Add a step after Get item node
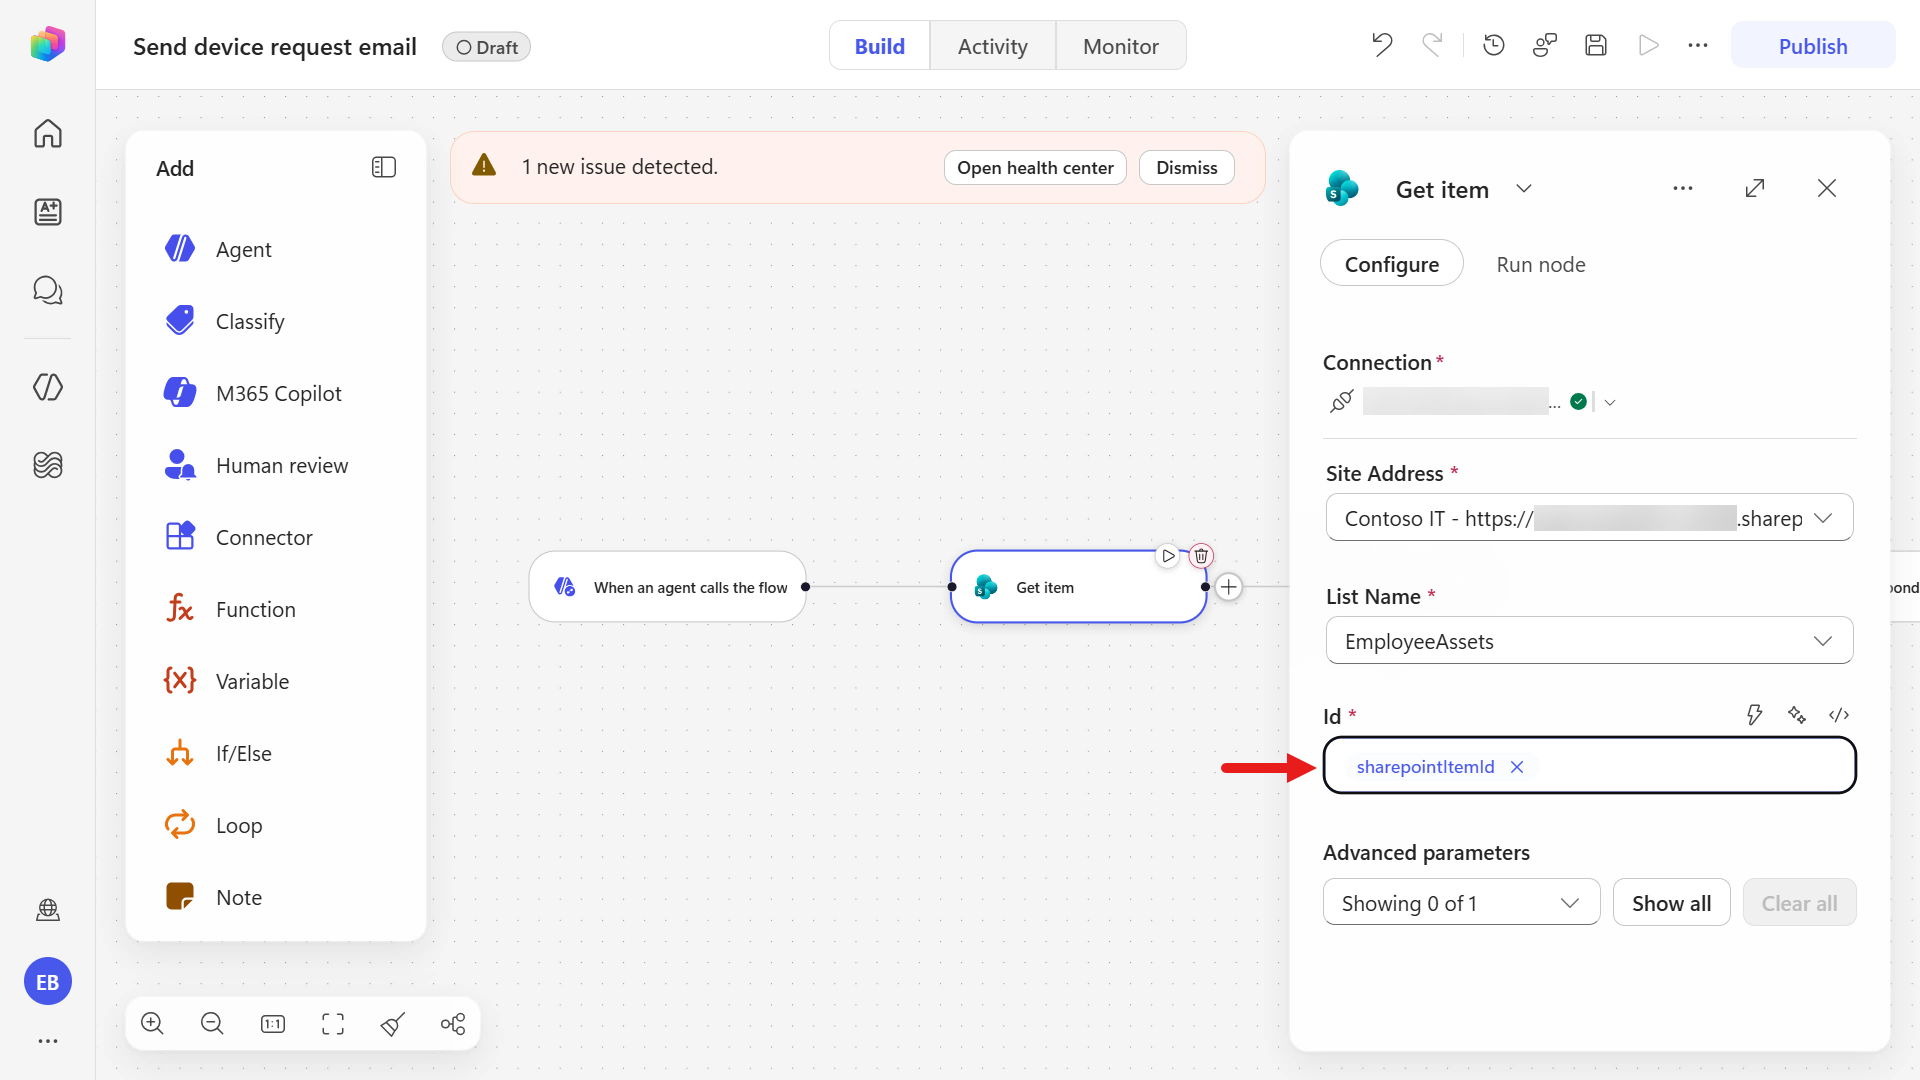The width and height of the screenshot is (1920, 1080). click(x=1229, y=587)
